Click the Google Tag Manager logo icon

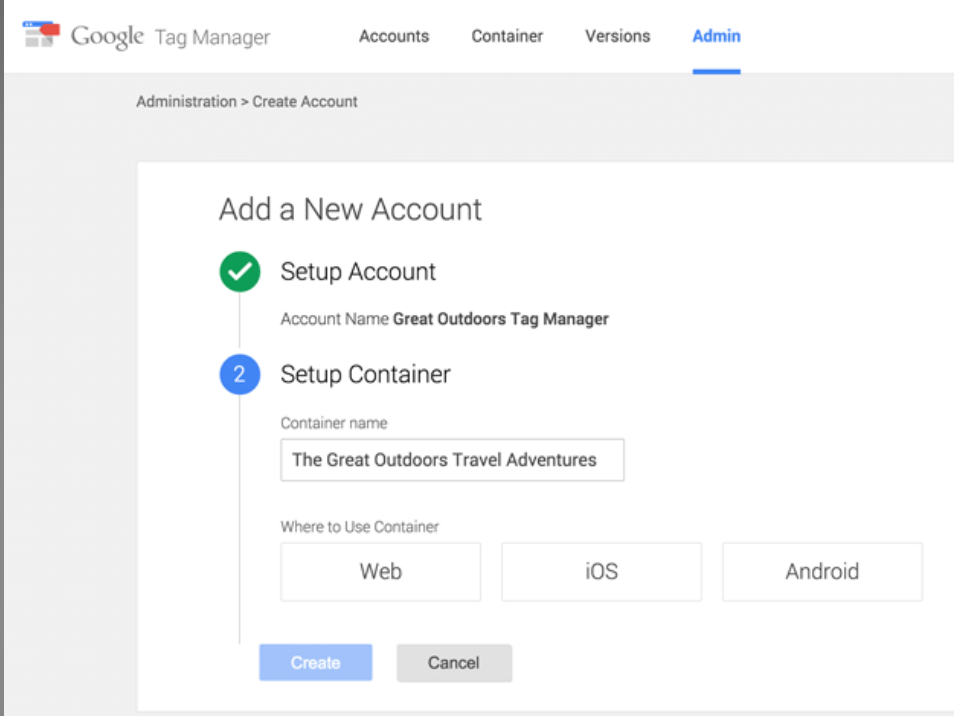point(41,34)
